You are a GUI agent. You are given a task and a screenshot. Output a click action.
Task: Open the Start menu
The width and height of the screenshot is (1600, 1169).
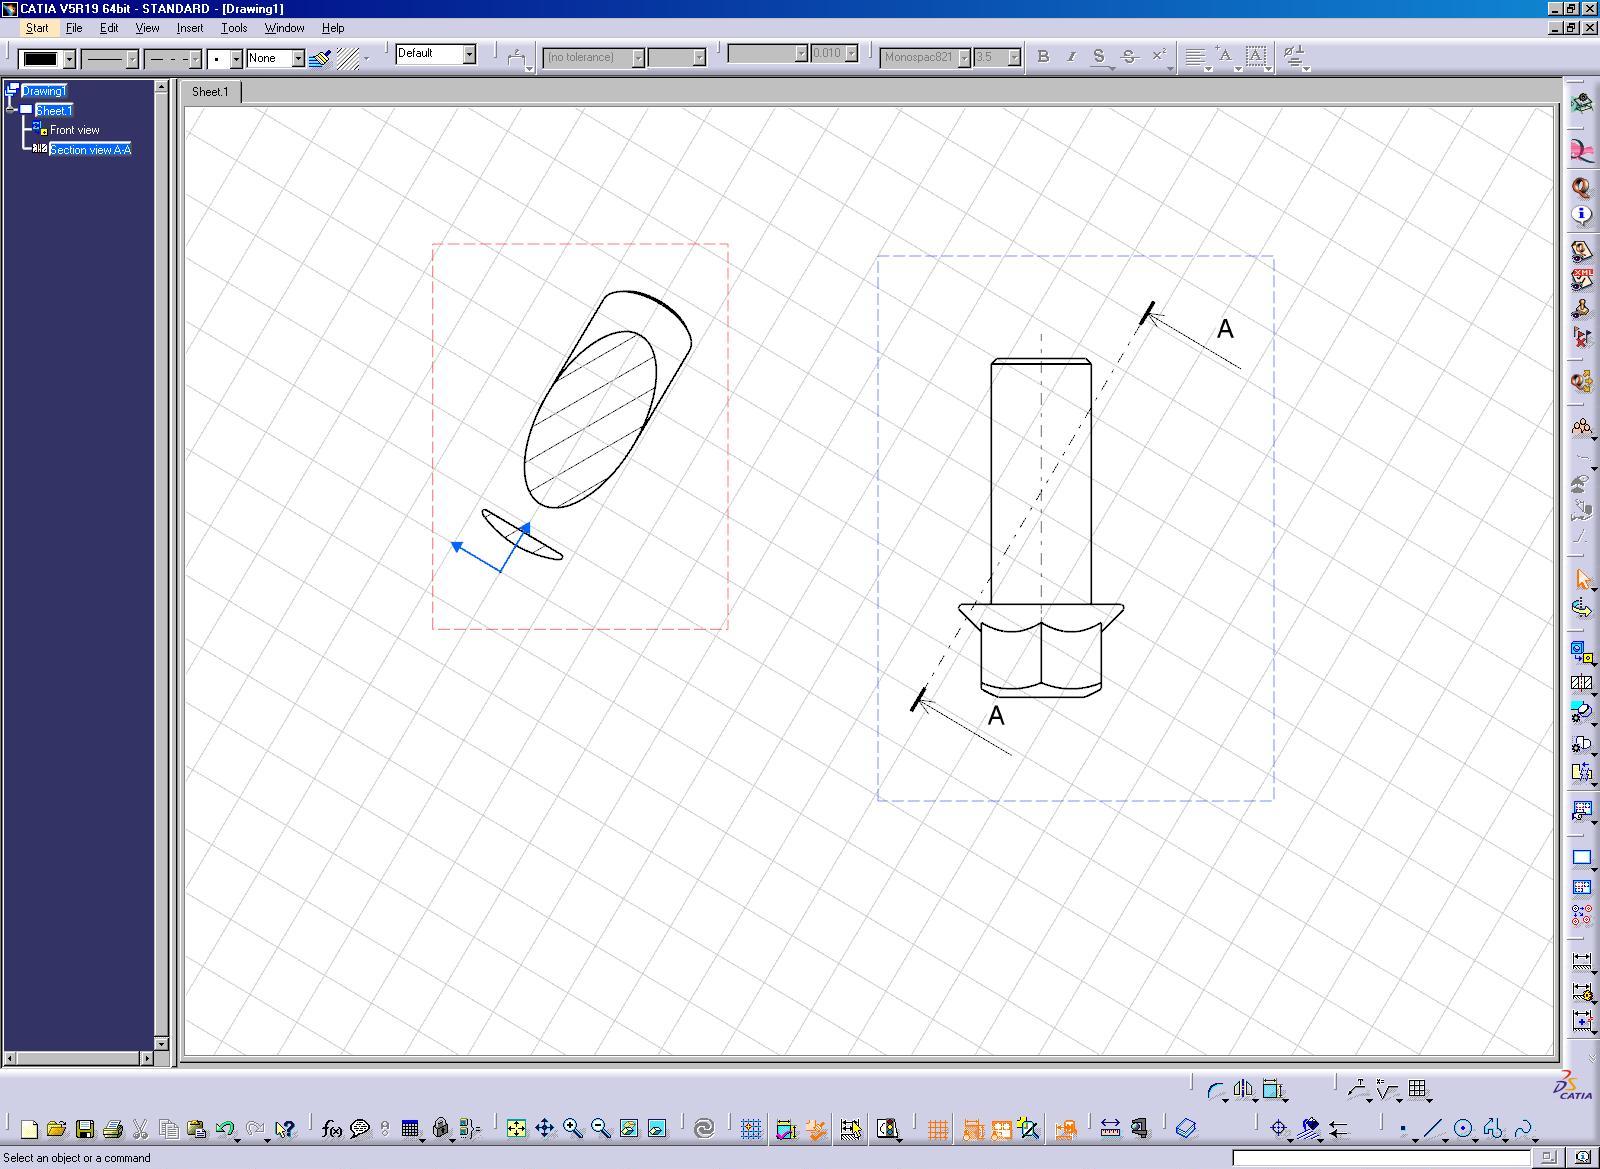[x=37, y=28]
